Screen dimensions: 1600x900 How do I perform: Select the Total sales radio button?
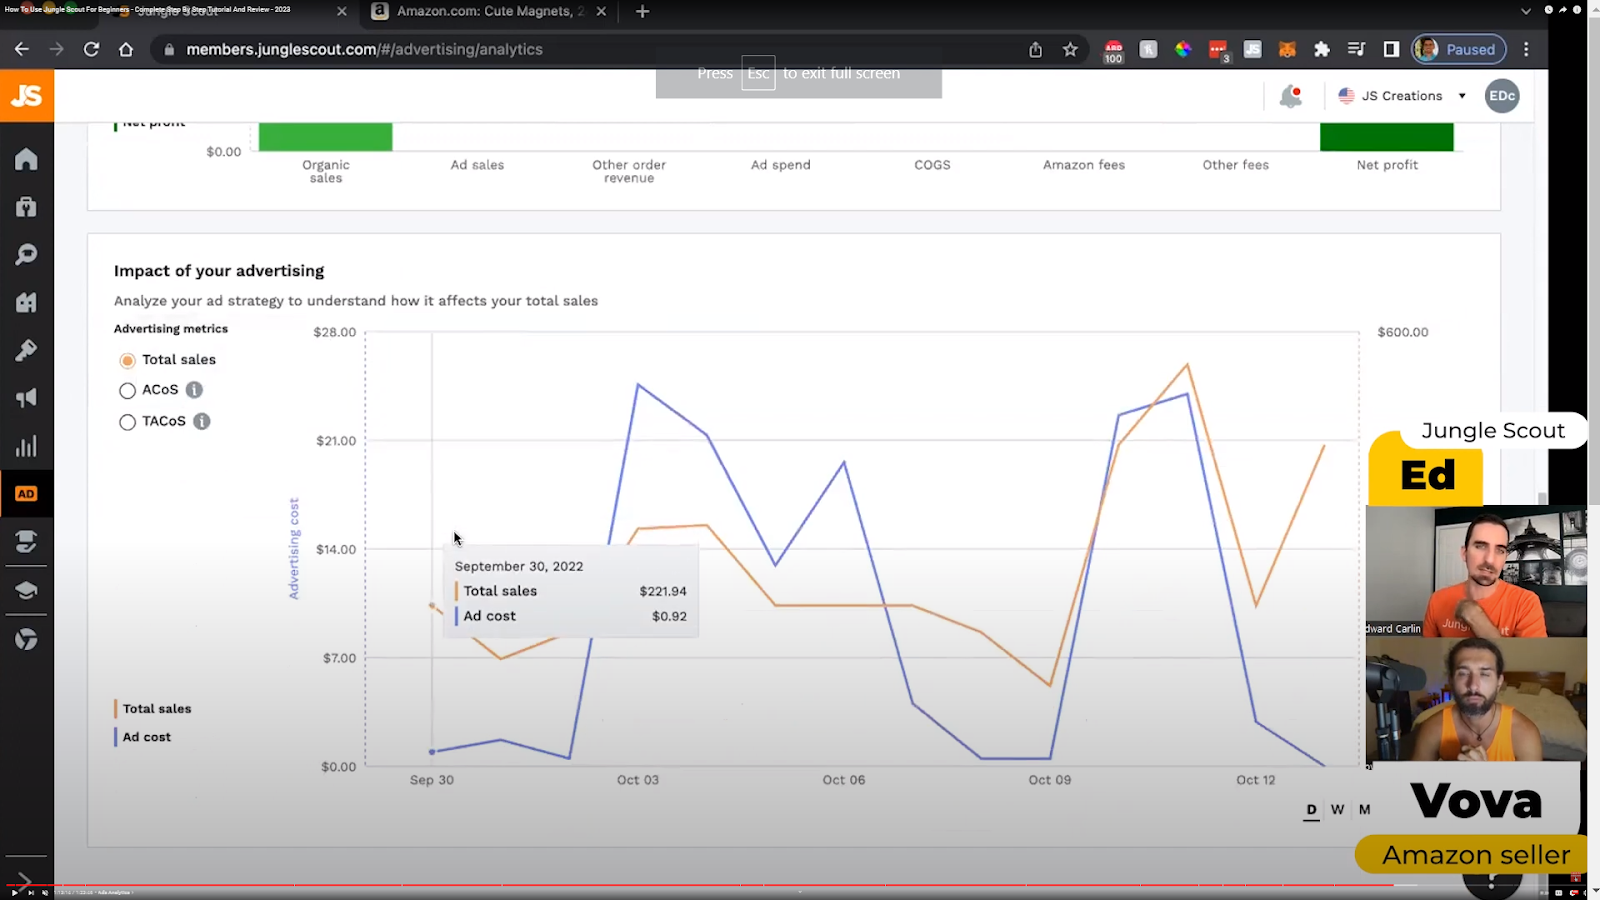coord(127,360)
